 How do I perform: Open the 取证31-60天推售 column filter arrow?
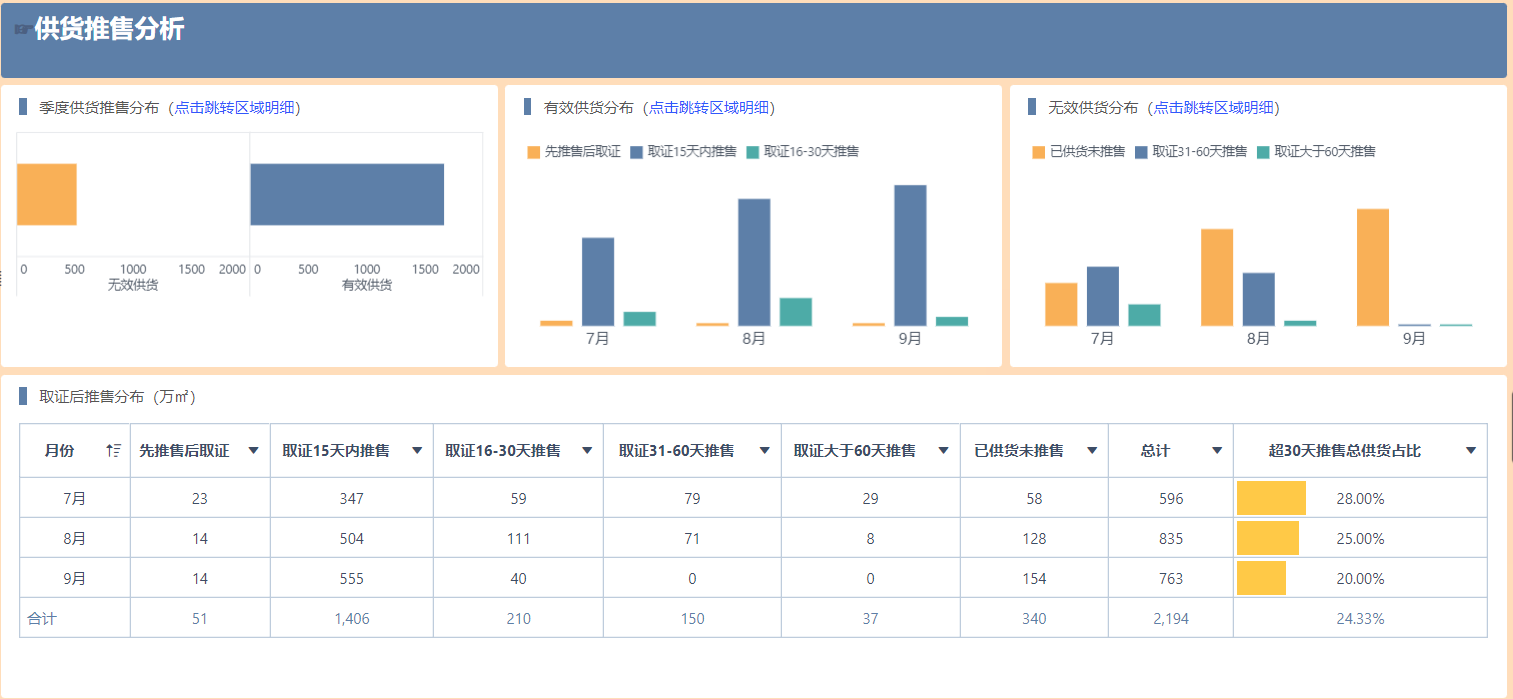click(x=765, y=451)
